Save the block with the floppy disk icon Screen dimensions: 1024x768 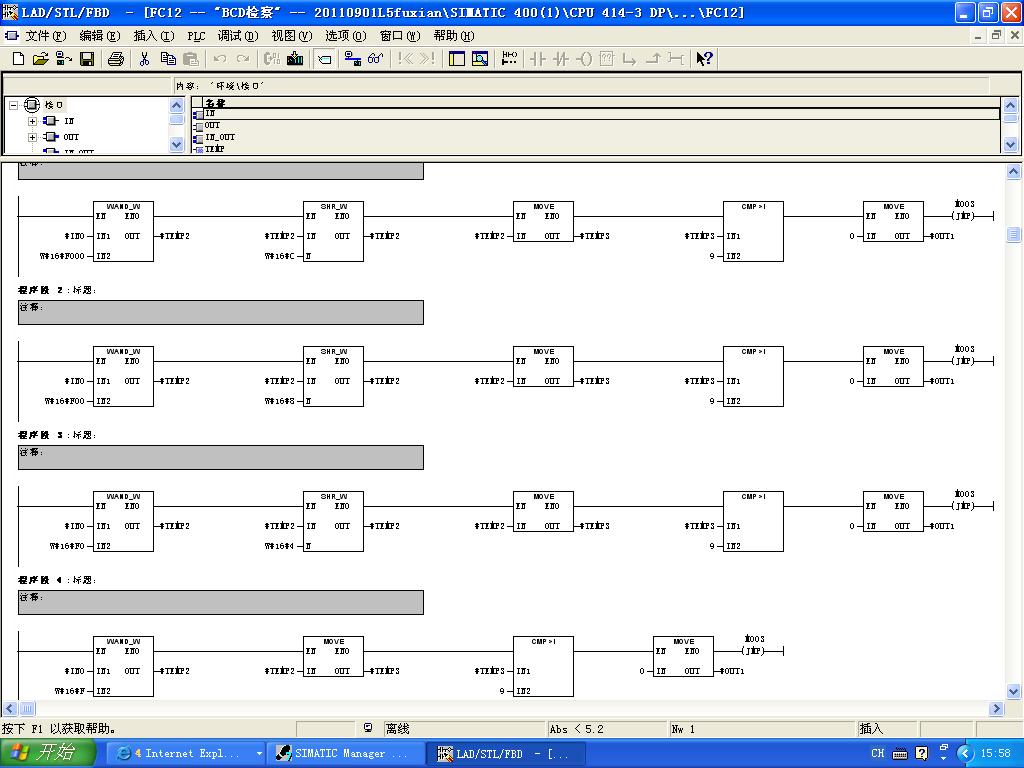pos(87,59)
